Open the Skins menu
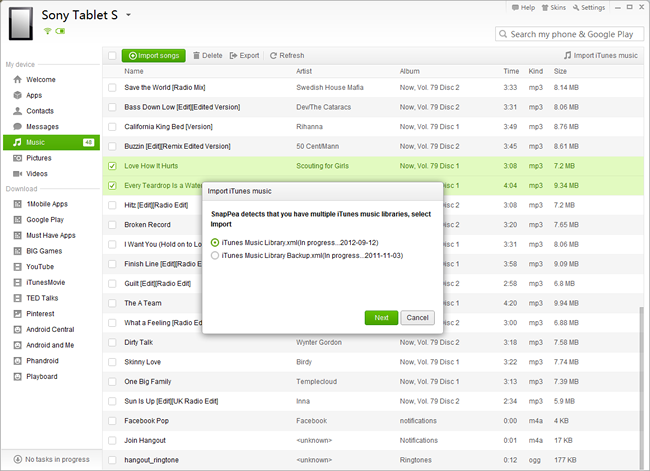 (x=553, y=7)
